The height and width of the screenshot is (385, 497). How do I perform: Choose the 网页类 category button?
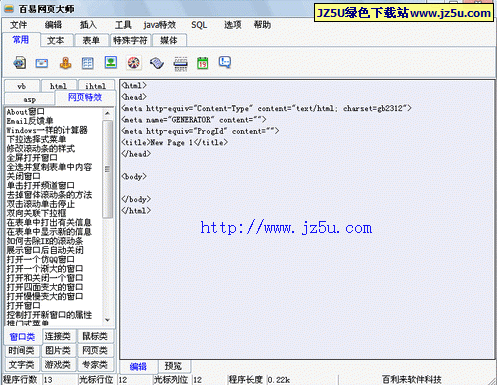click(95, 350)
